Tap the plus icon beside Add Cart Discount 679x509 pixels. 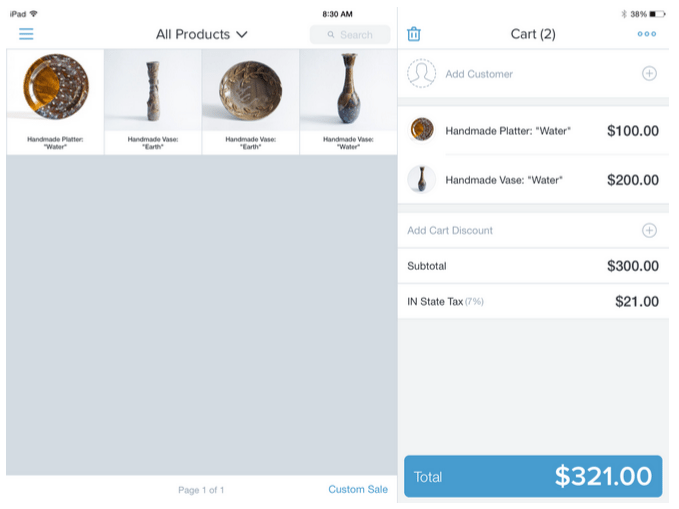[649, 230]
